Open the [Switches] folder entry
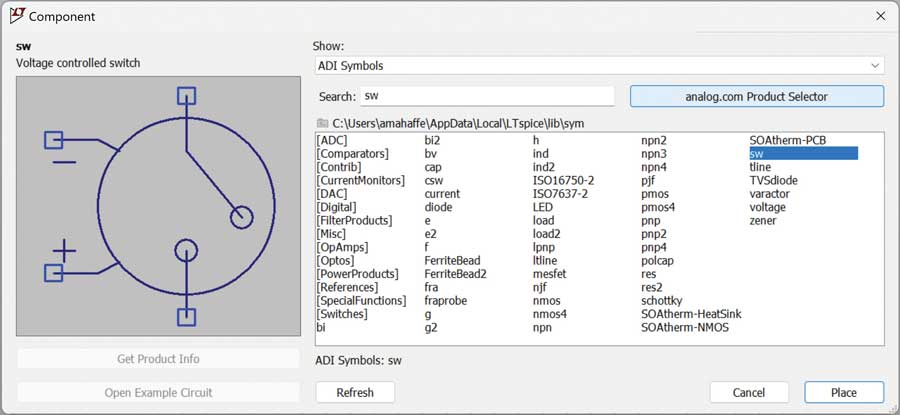This screenshot has height=415, width=900. pos(344,314)
